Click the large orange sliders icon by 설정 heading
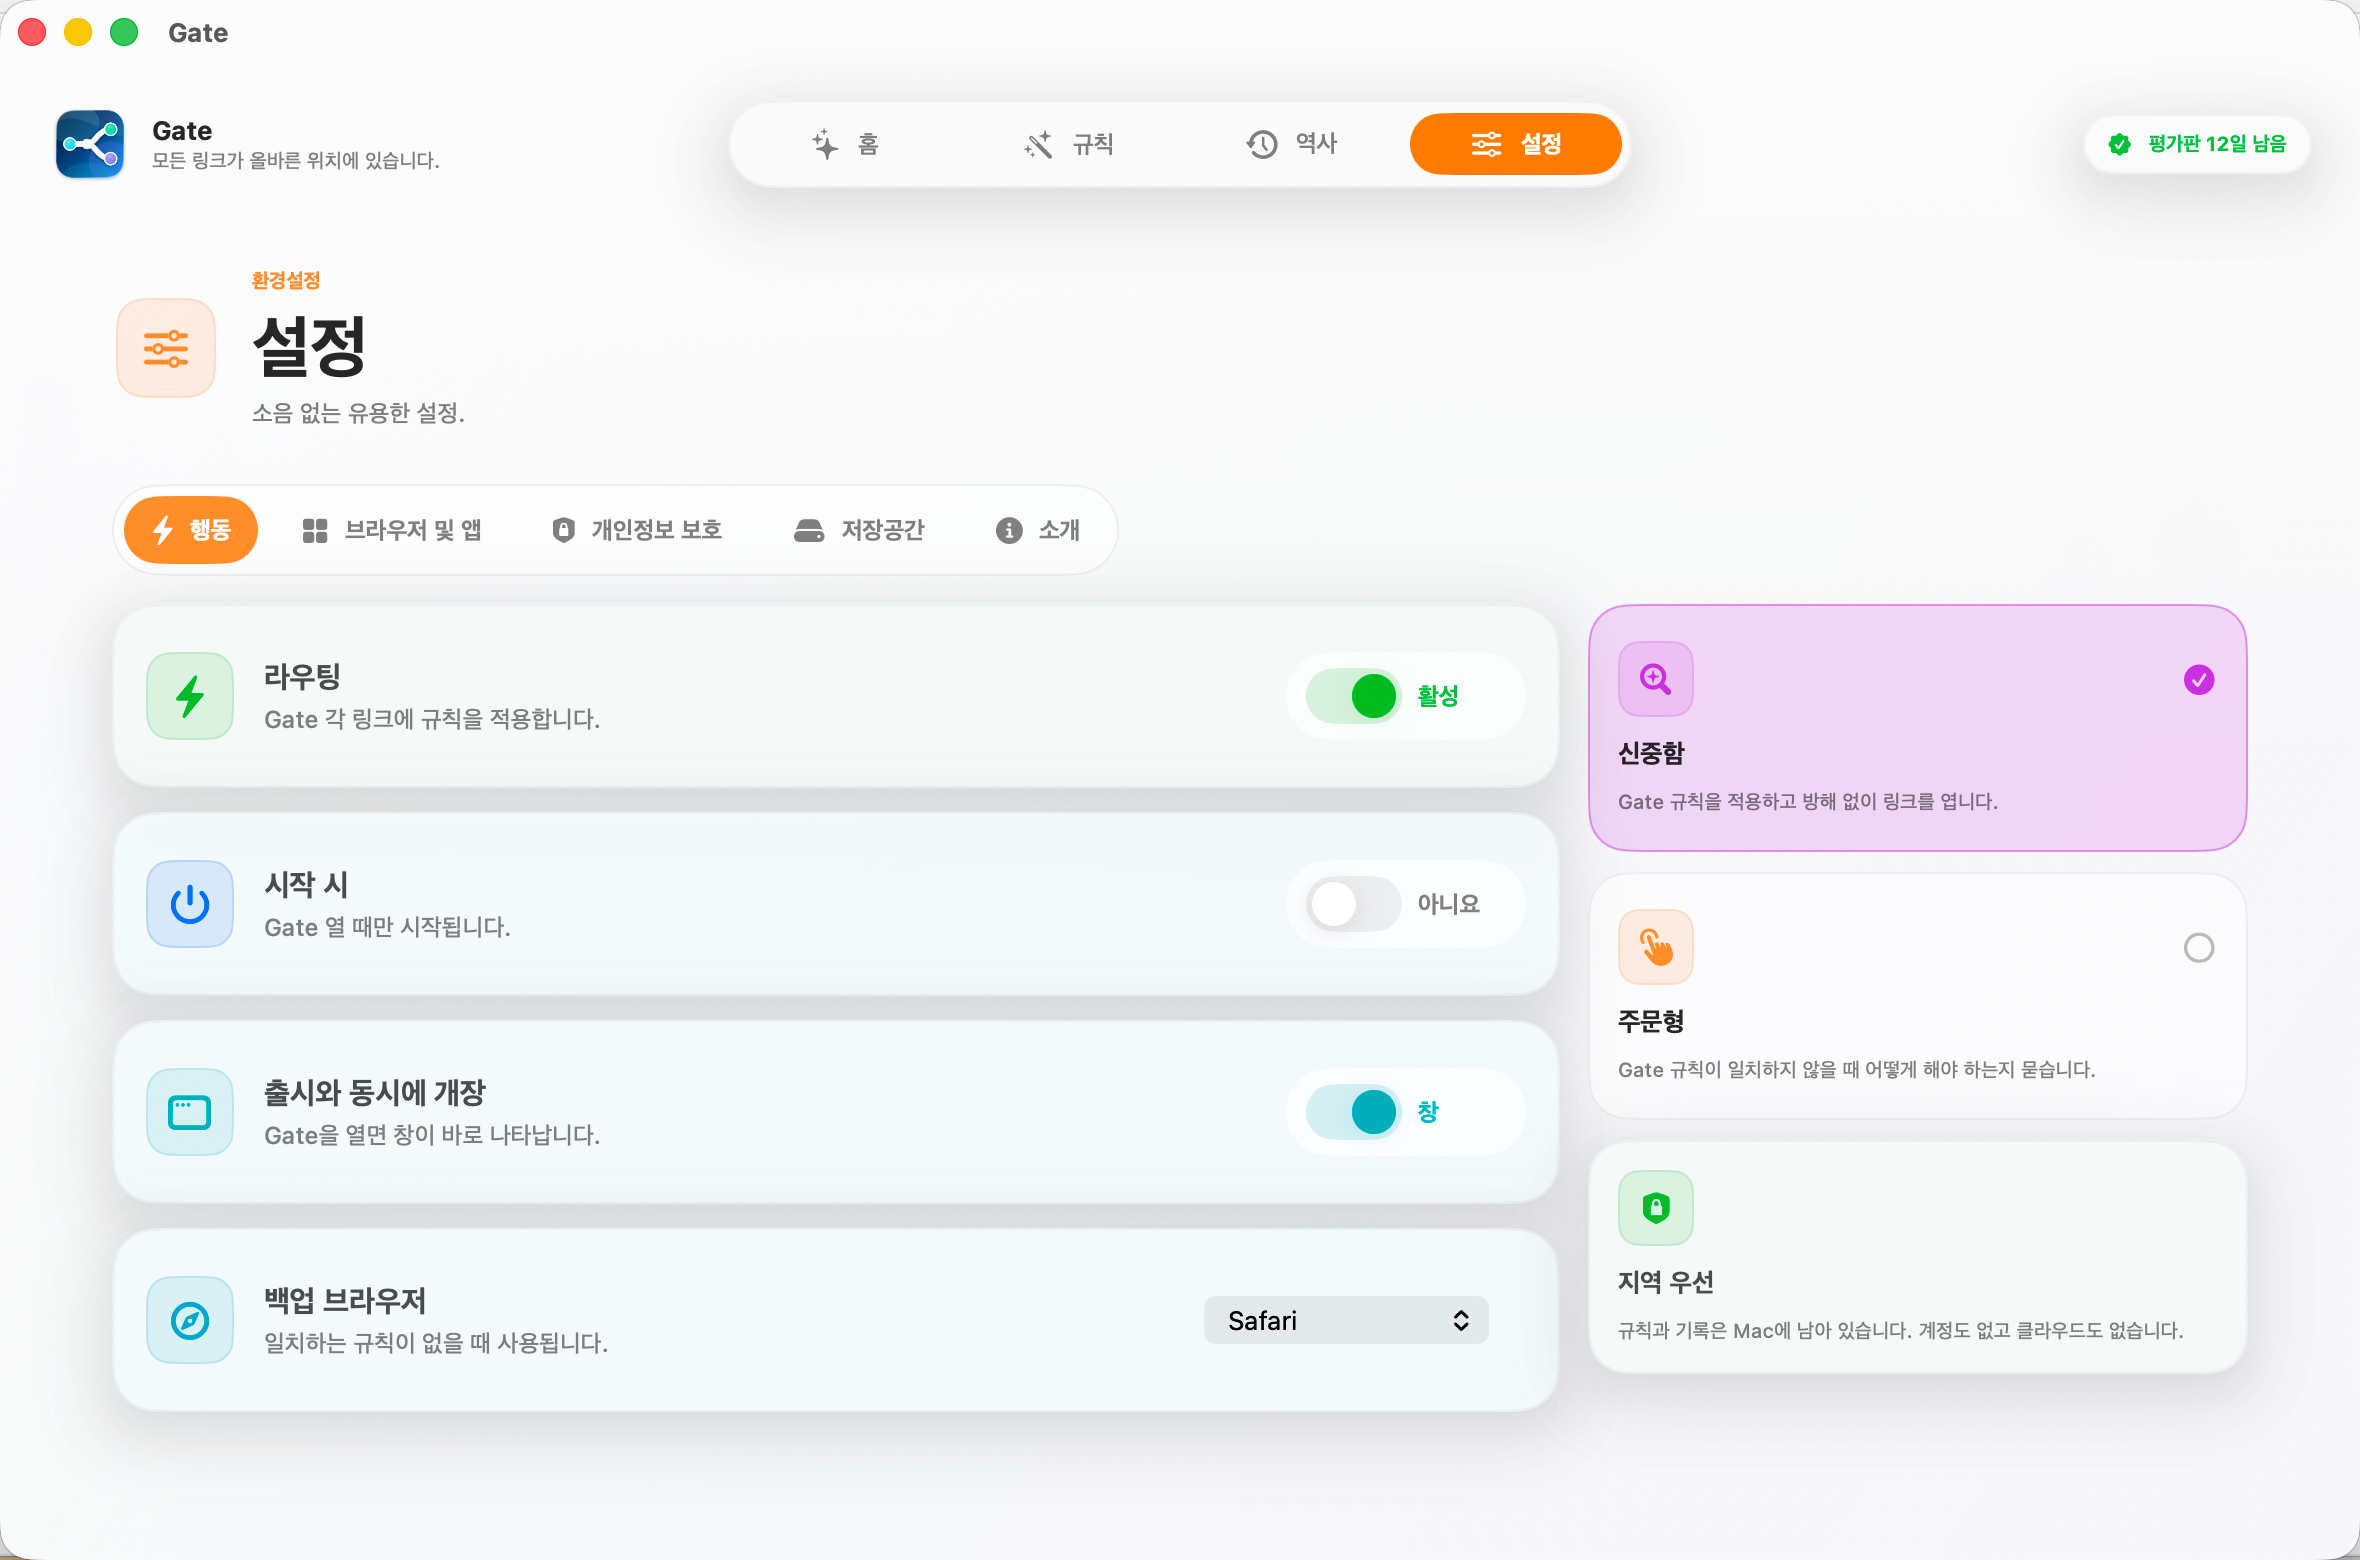Viewport: 2360px width, 1560px height. coord(166,348)
